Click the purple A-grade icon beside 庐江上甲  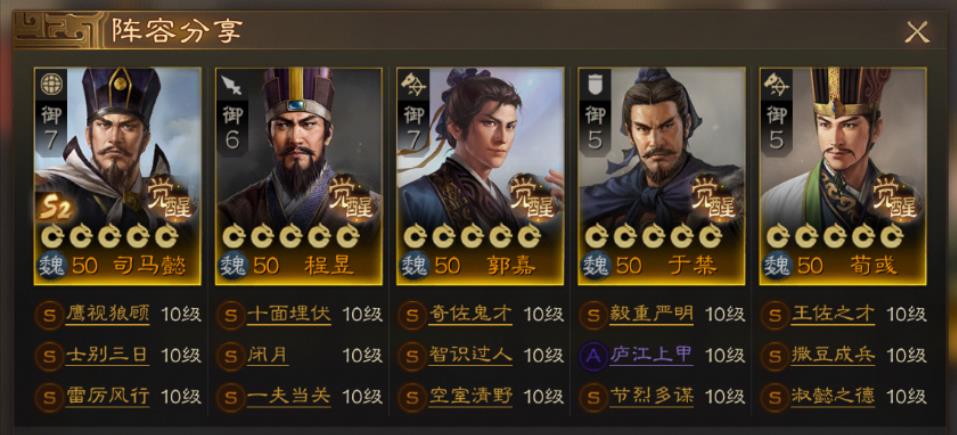(592, 356)
